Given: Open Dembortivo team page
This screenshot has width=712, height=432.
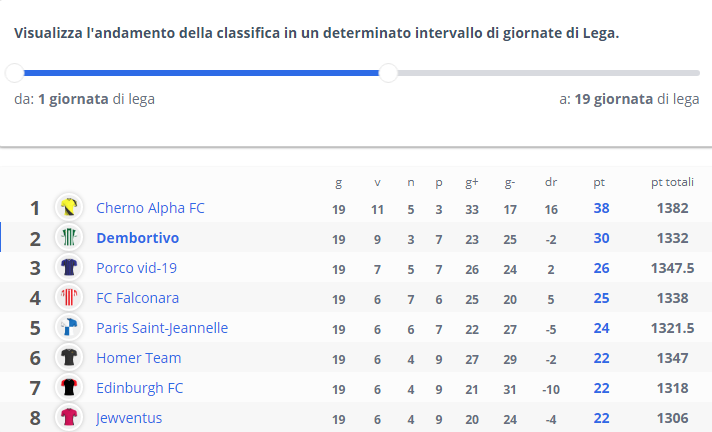Looking at the screenshot, I should (x=138, y=238).
